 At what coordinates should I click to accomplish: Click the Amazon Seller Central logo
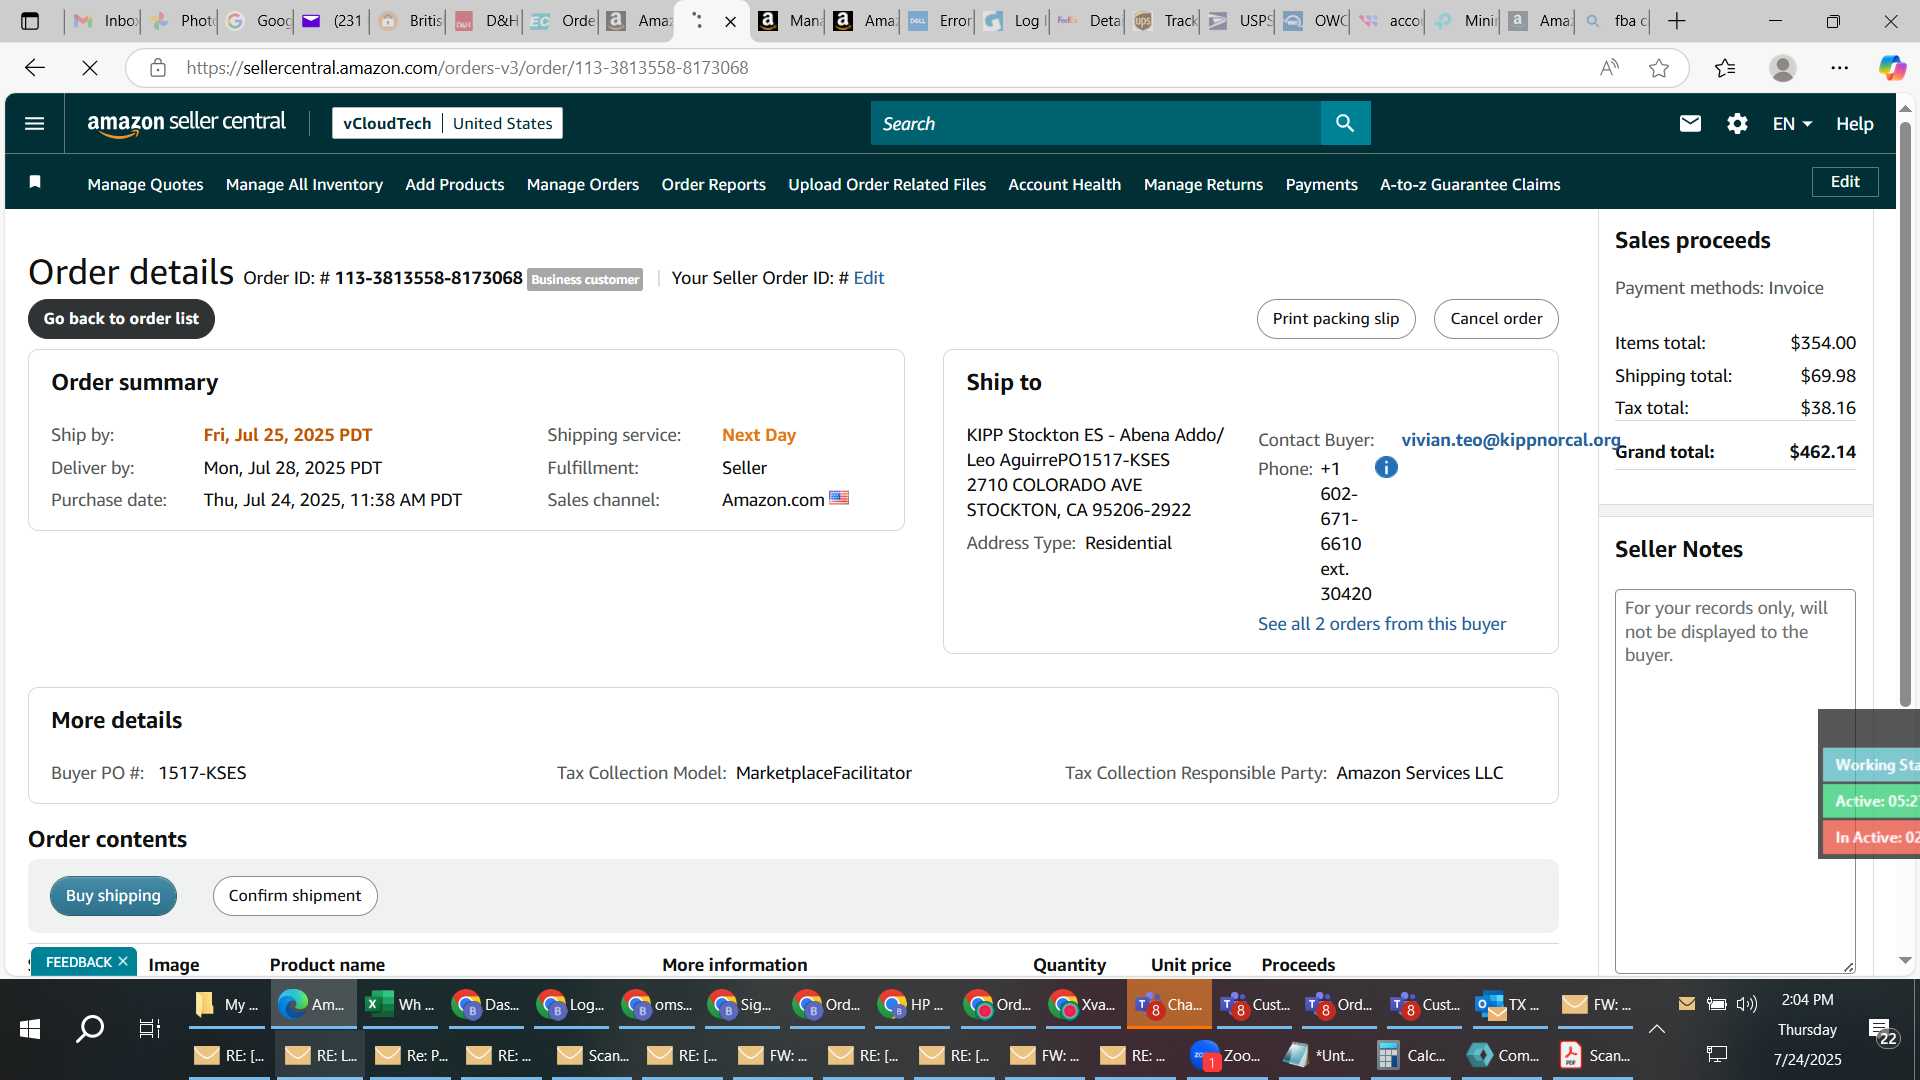[186, 123]
